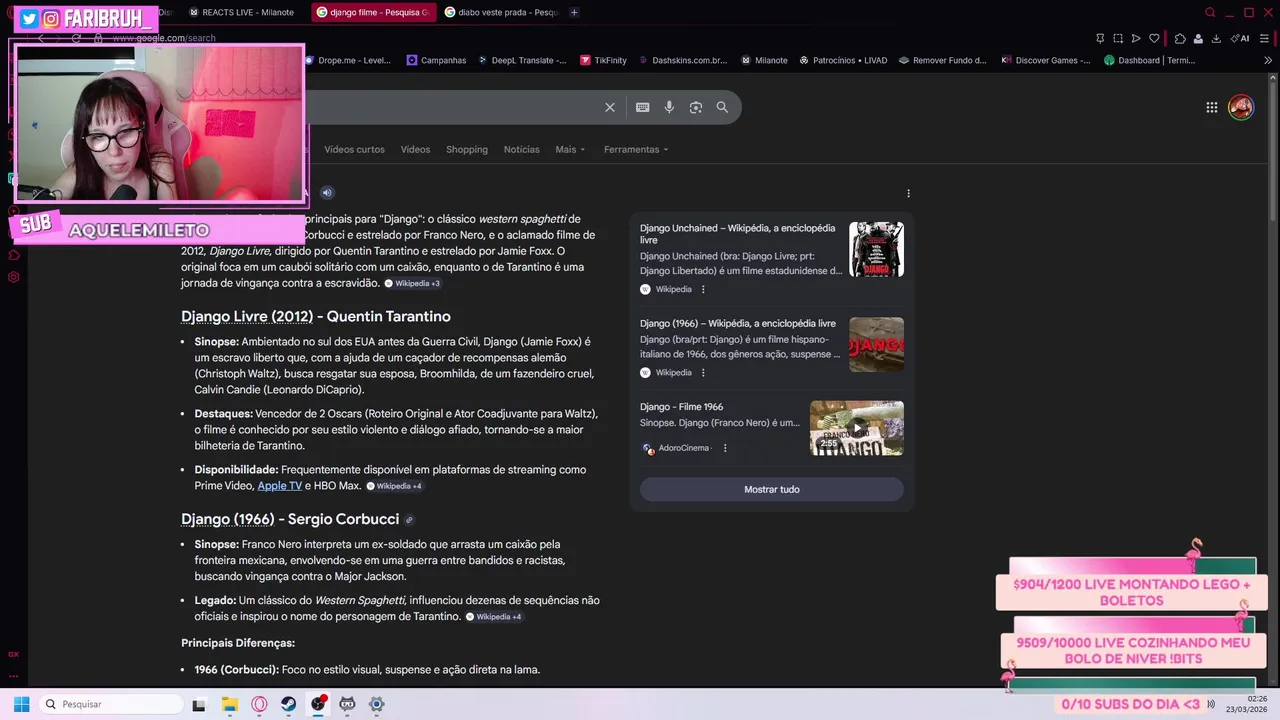1280x720 pixels.
Task: Open the Google apps grid
Action: pyautogui.click(x=1211, y=107)
